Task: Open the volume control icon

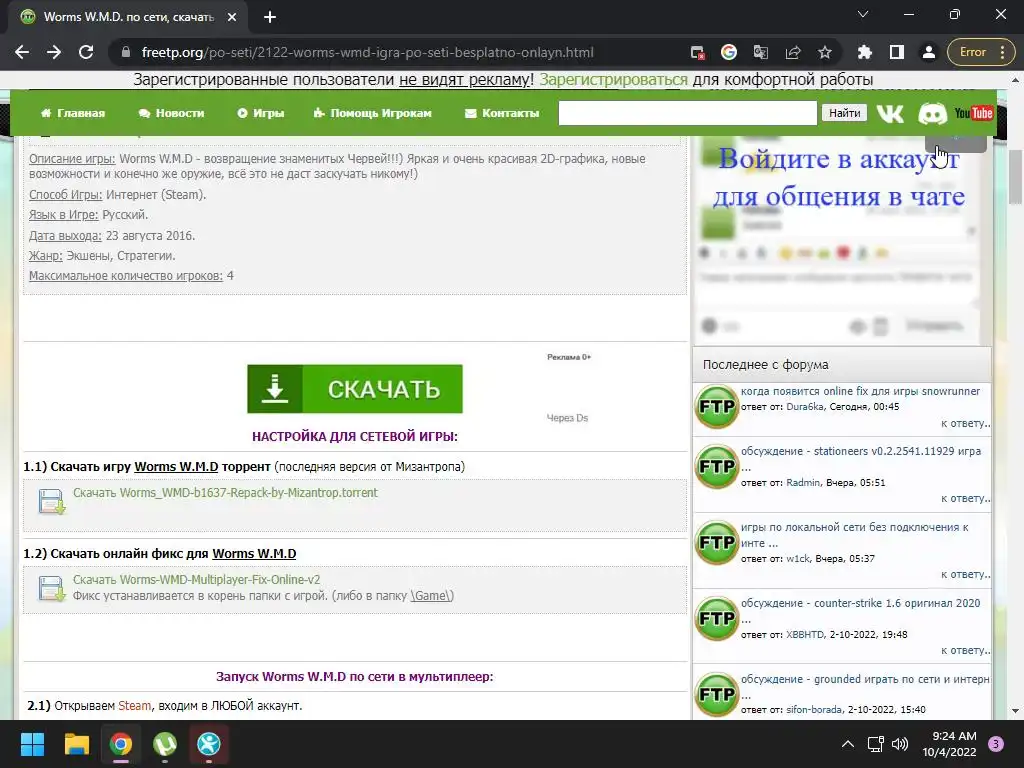Action: tap(900, 744)
